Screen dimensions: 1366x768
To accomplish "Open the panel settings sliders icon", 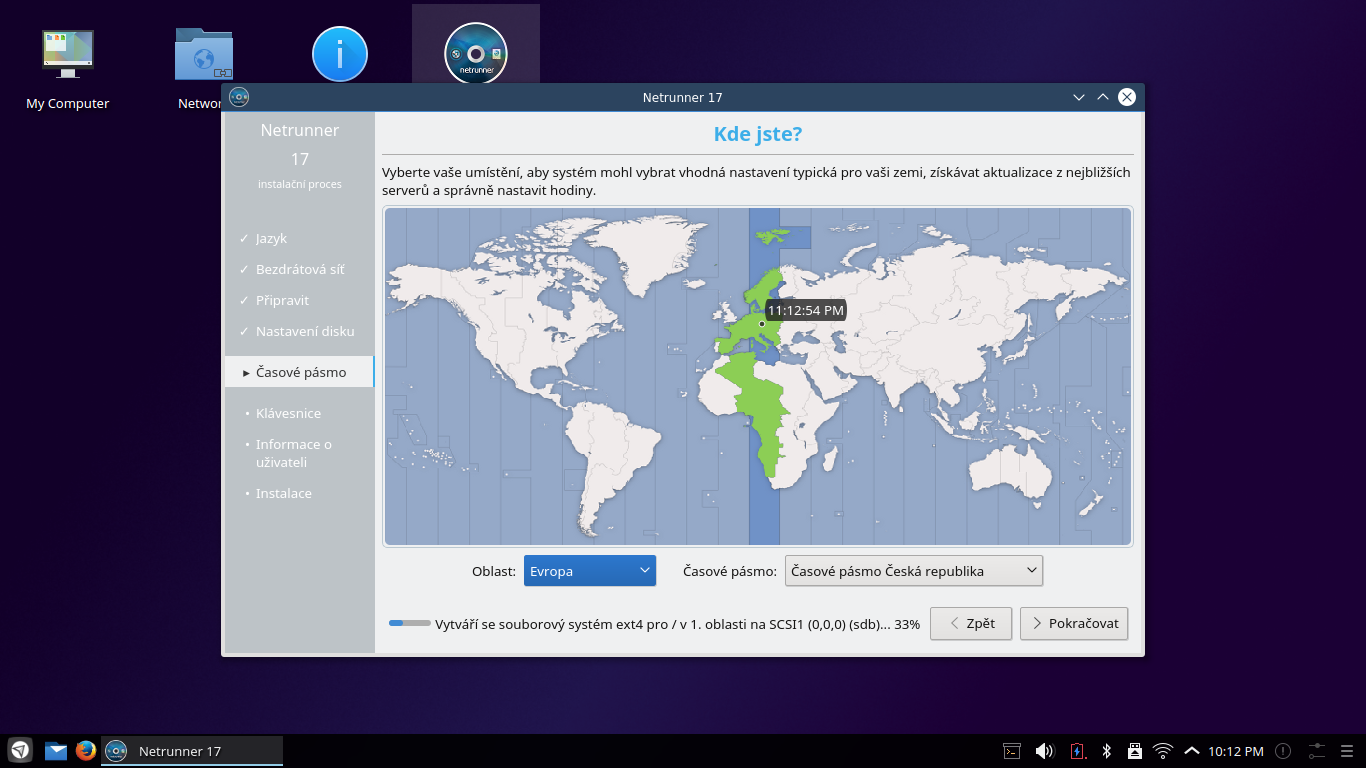I will [1316, 751].
